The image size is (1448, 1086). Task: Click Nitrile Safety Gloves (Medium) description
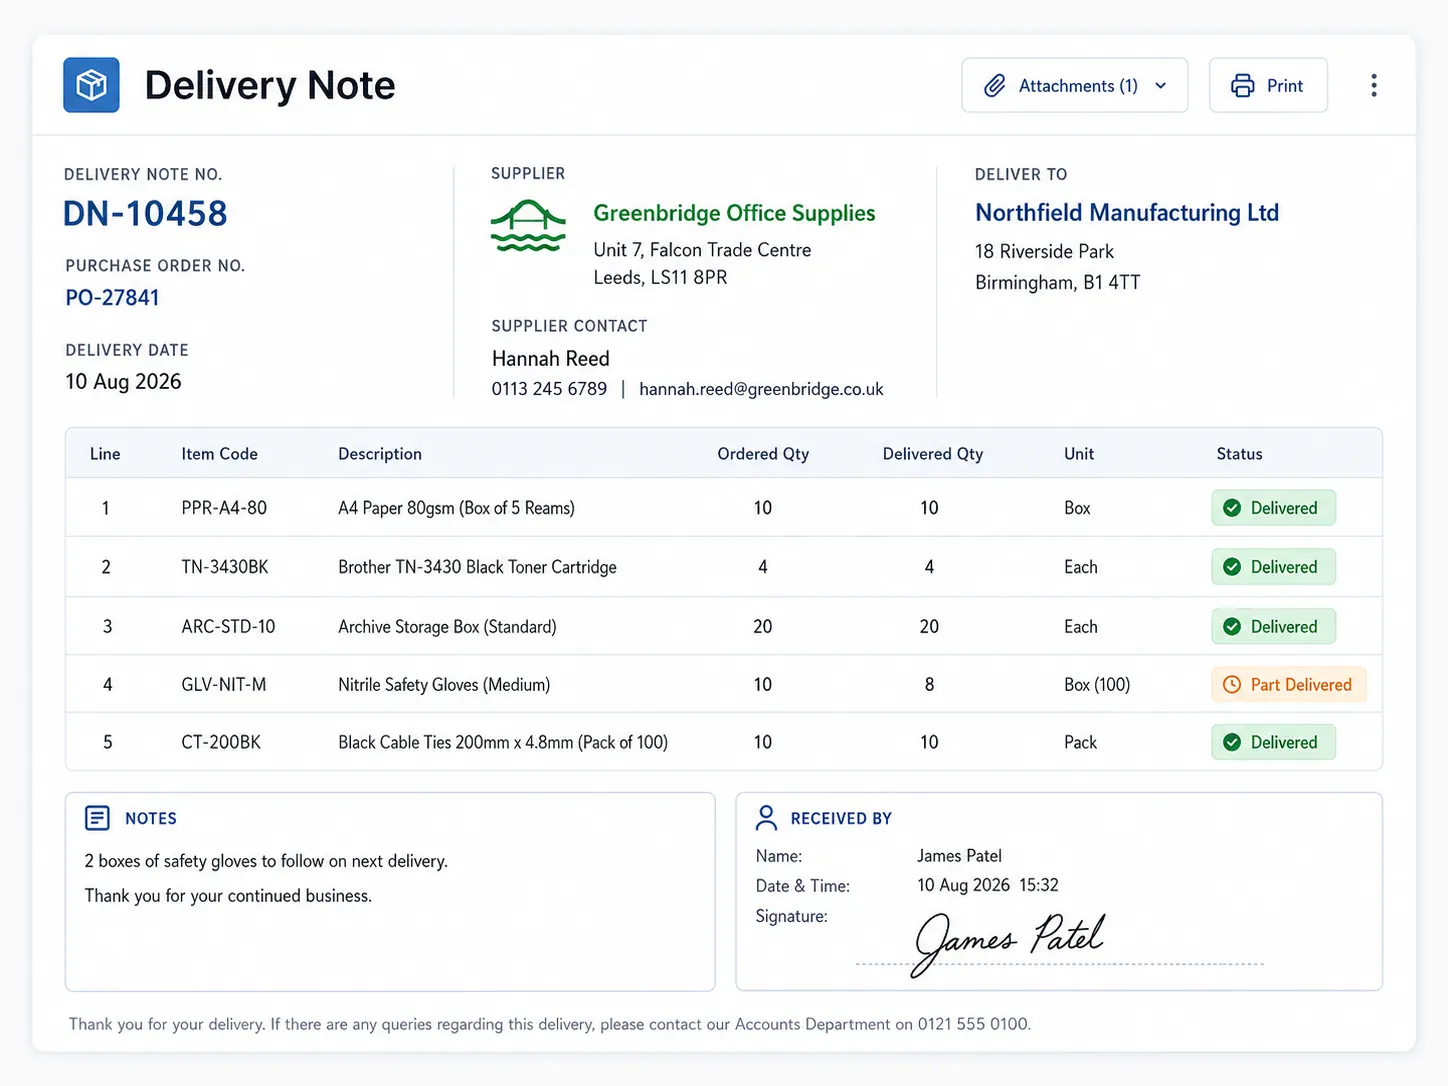pos(444,685)
